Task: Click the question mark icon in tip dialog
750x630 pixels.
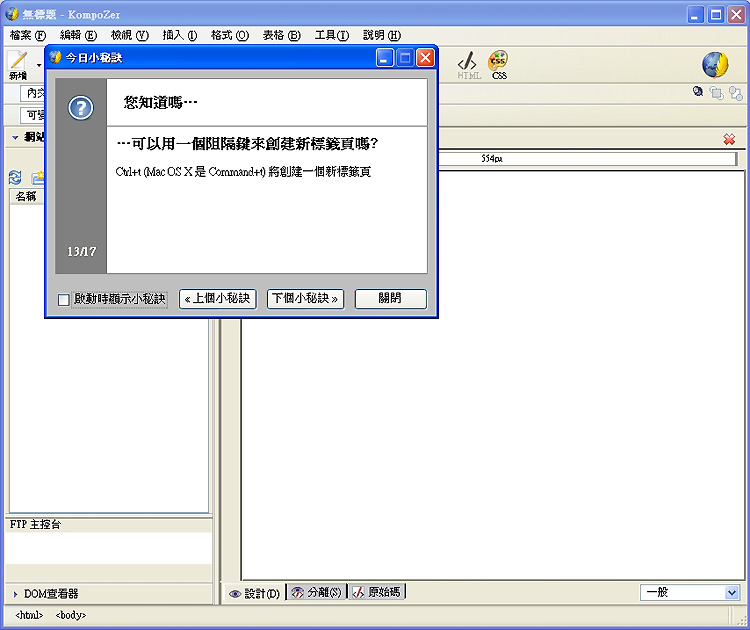Action: (81, 108)
